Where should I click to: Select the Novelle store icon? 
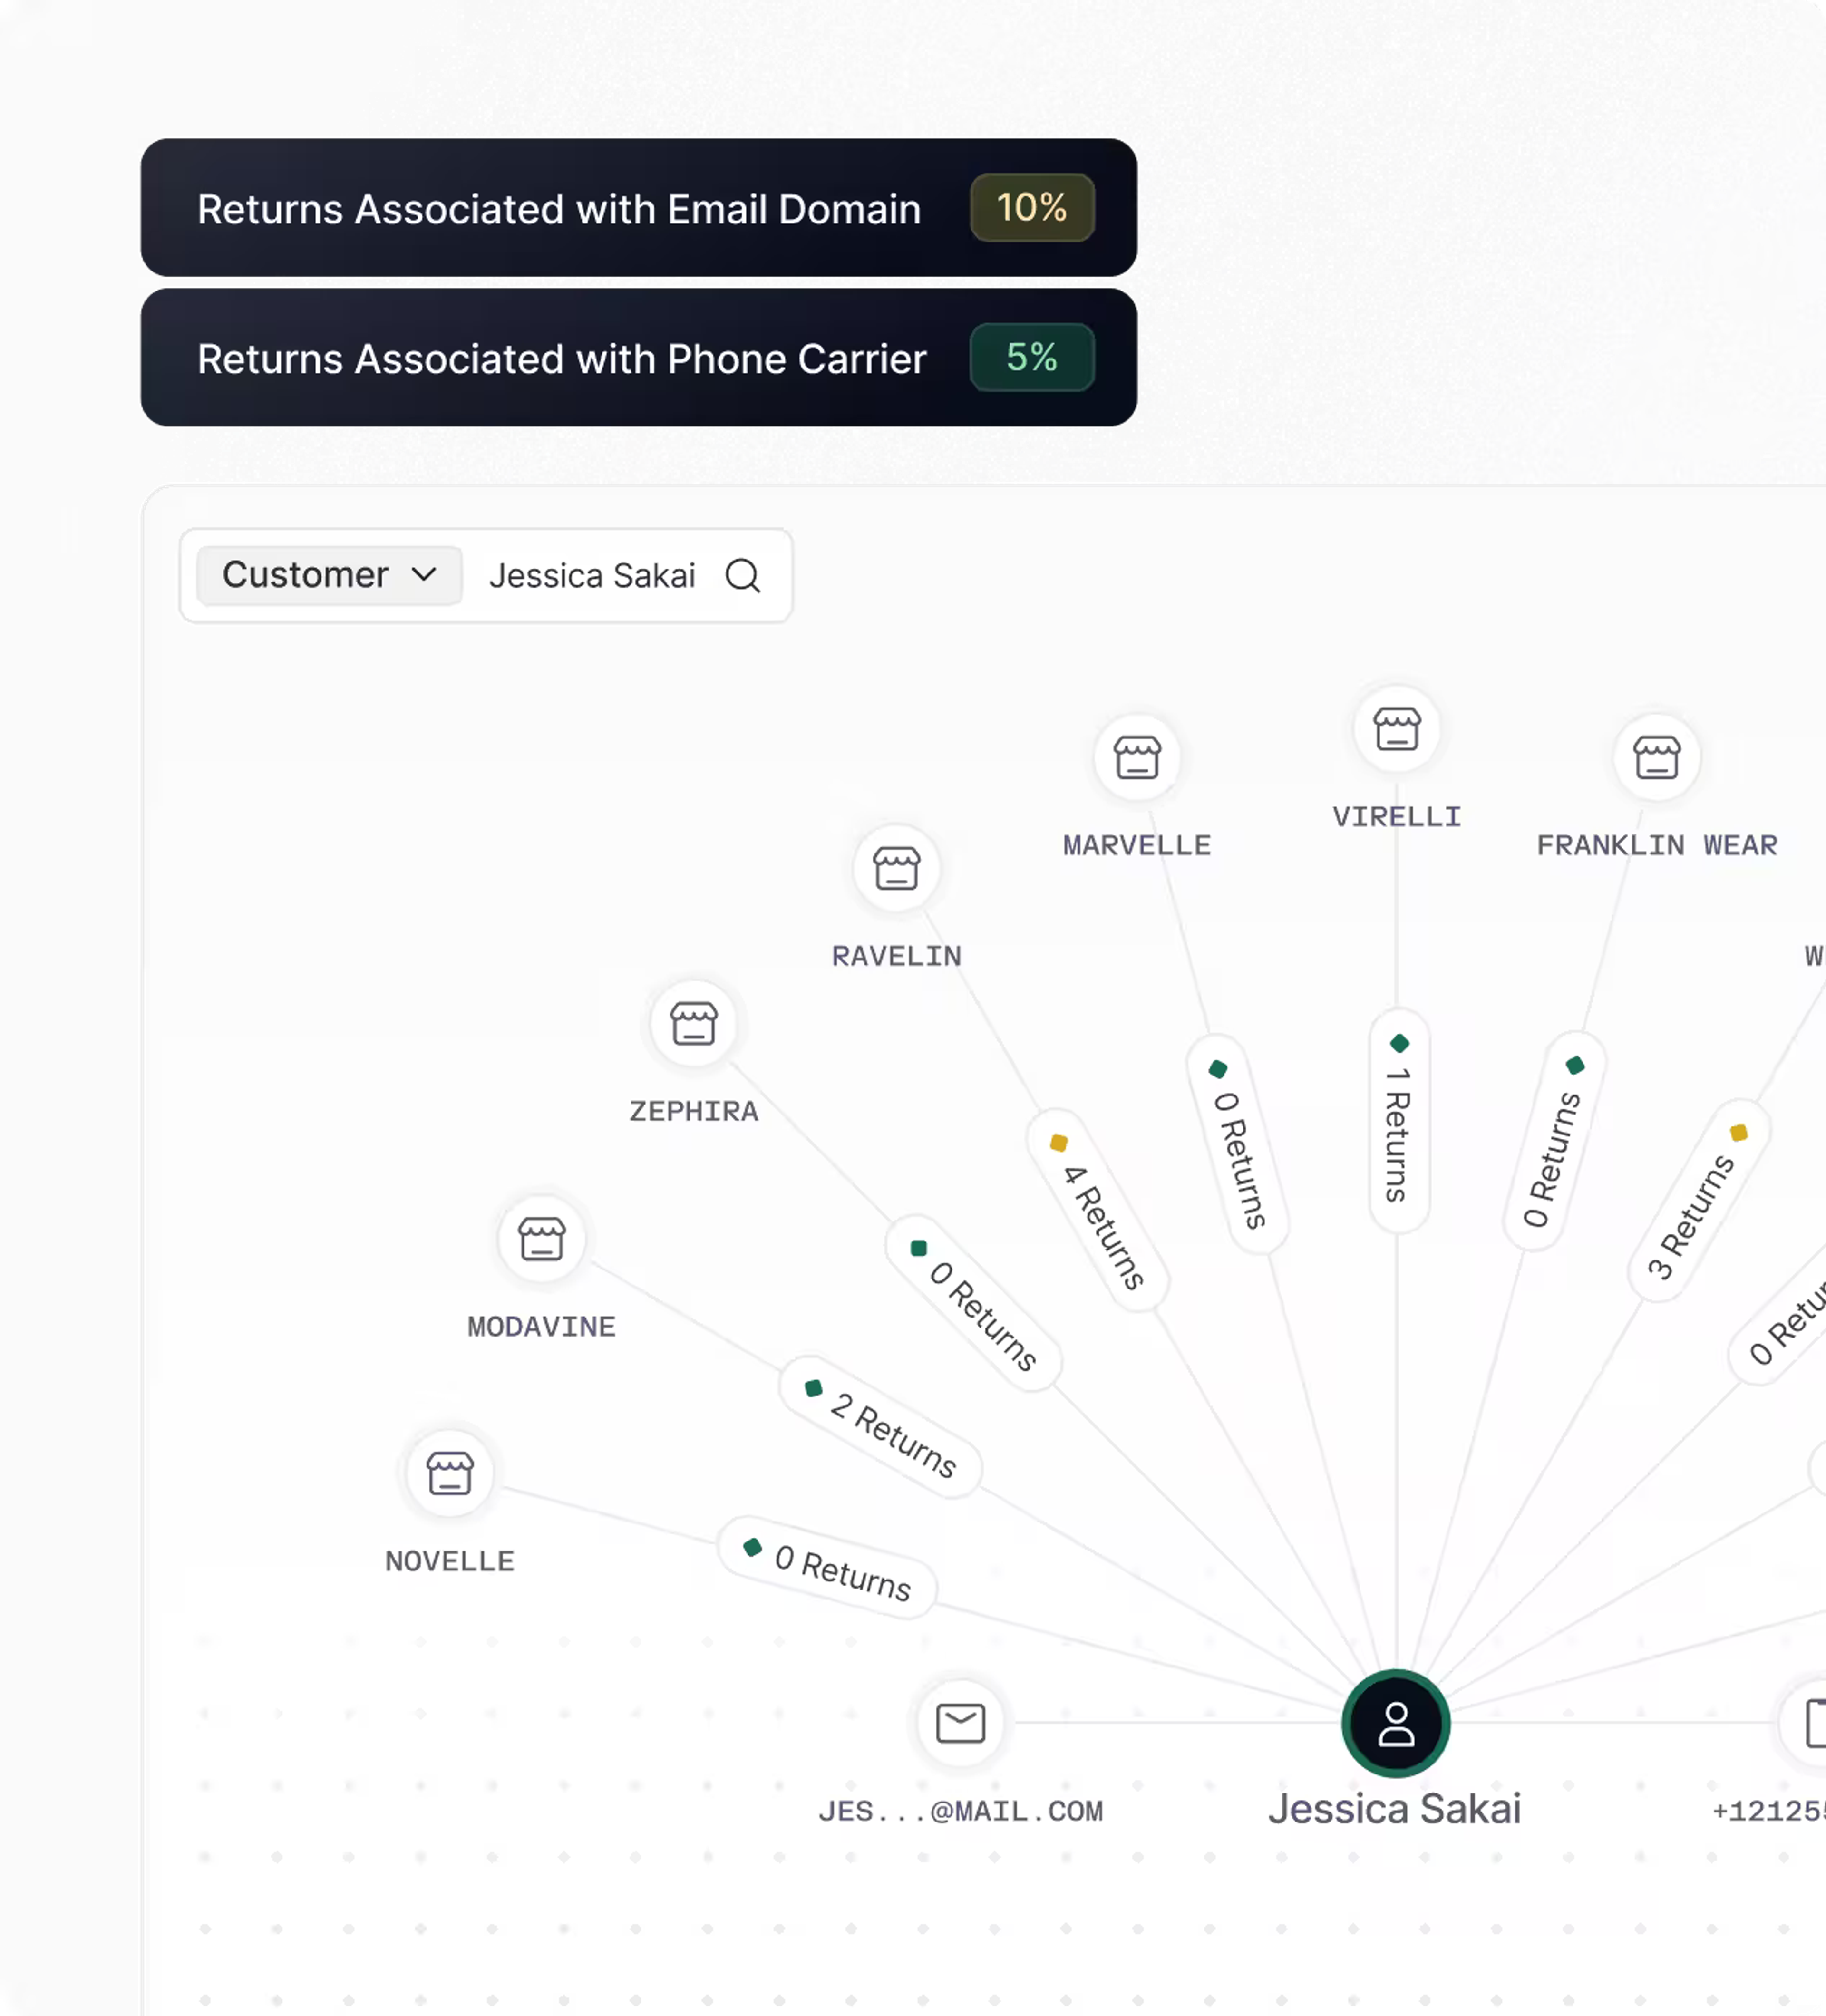click(449, 1473)
